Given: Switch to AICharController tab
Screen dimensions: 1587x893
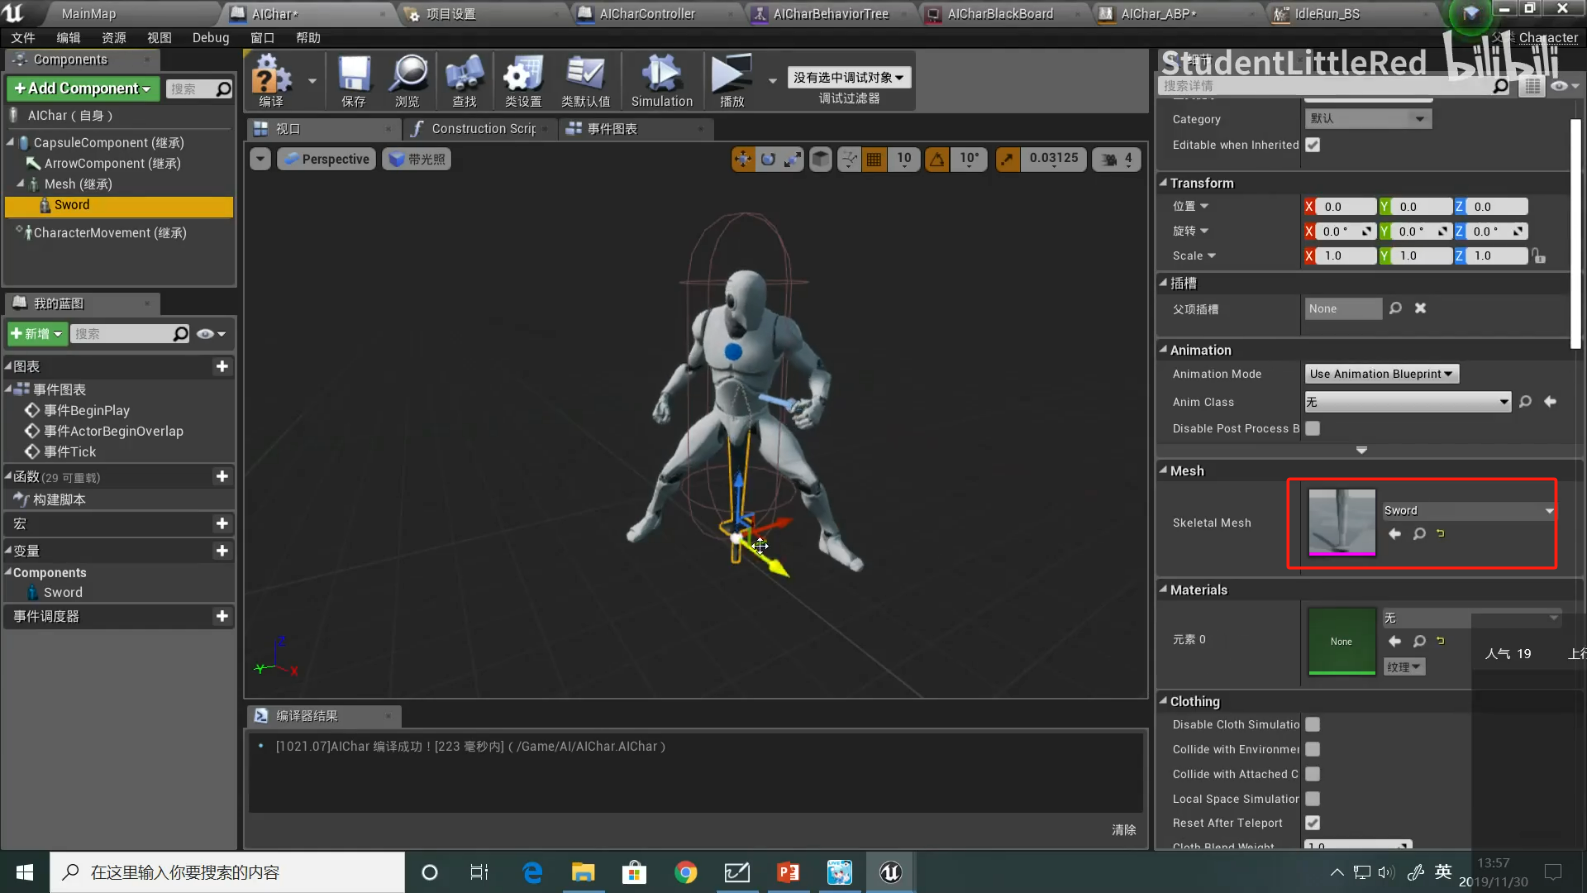Looking at the screenshot, I should (647, 14).
